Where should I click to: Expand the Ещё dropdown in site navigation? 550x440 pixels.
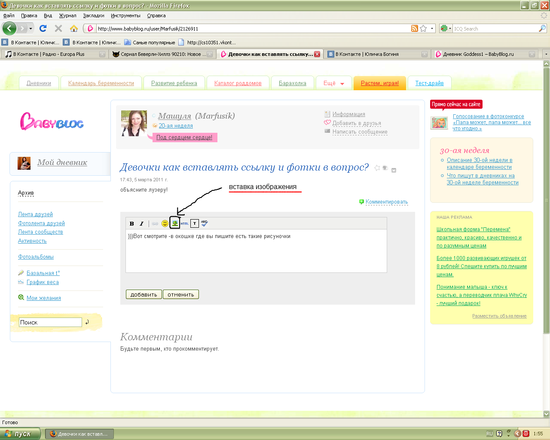point(334,83)
